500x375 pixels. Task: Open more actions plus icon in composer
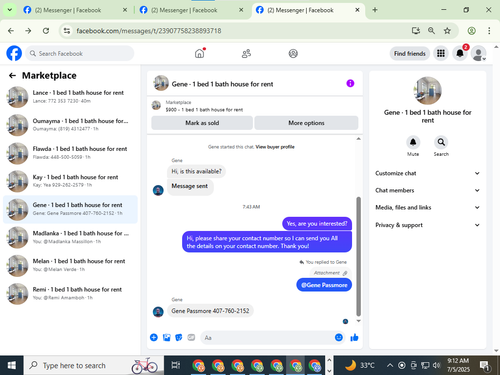pos(154,338)
